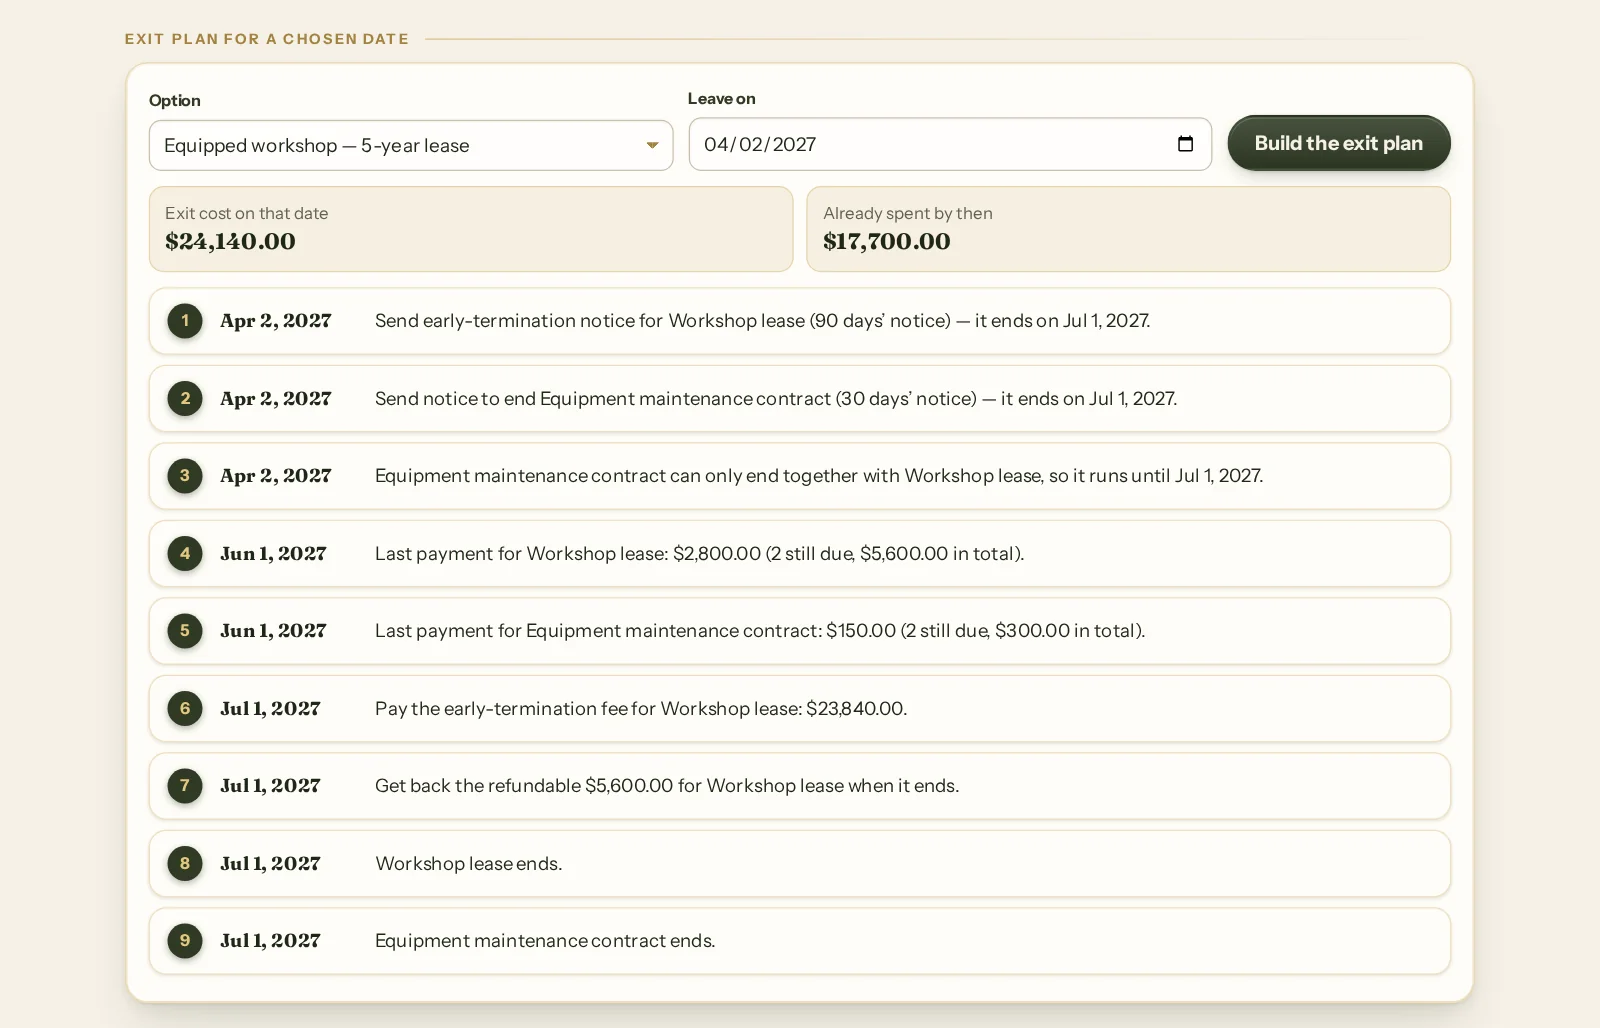Image resolution: width=1600 pixels, height=1028 pixels.
Task: Click the refundable $5,600.00 step text
Action: pos(667,786)
